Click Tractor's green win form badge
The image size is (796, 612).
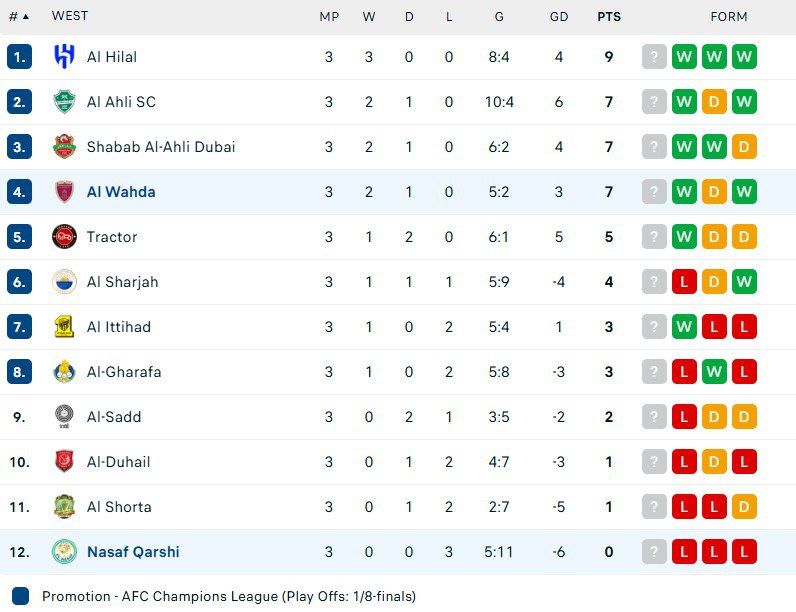(684, 237)
